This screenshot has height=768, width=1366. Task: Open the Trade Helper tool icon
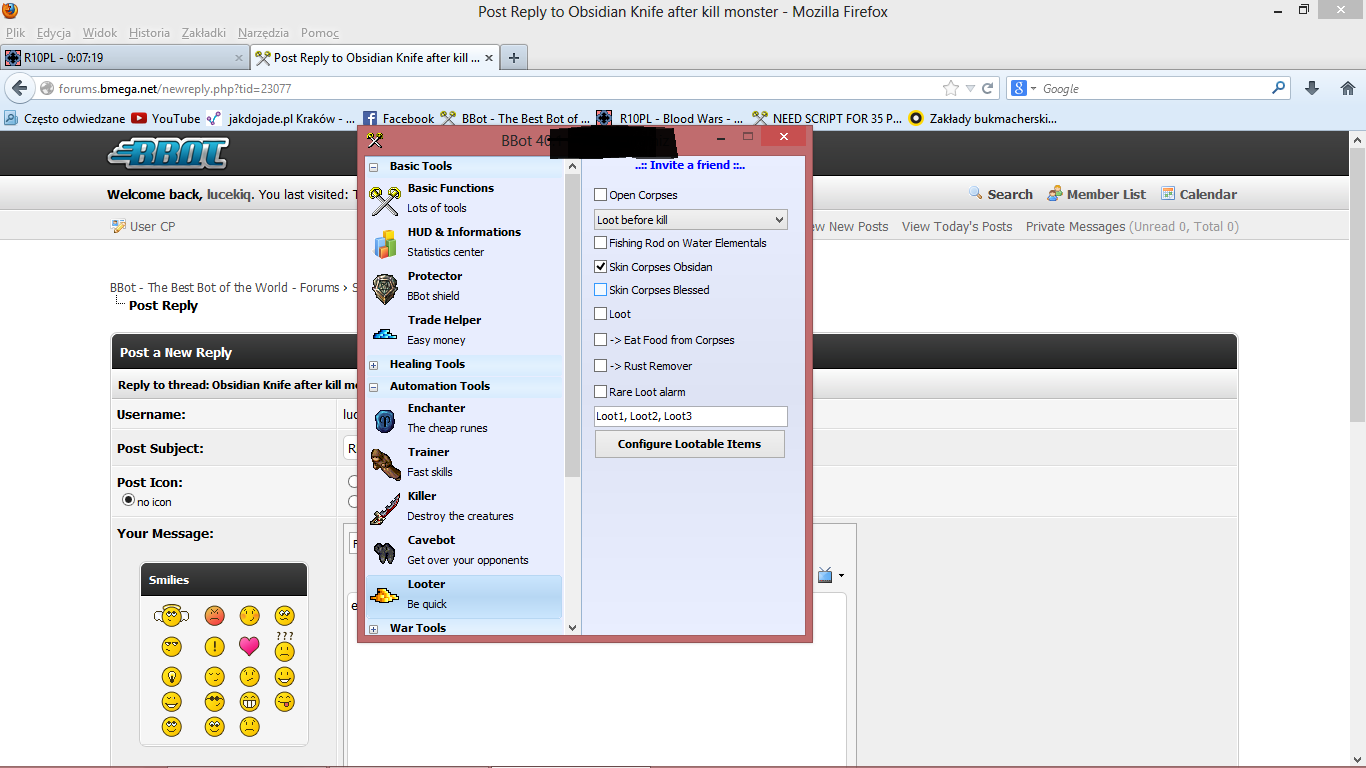tap(385, 332)
